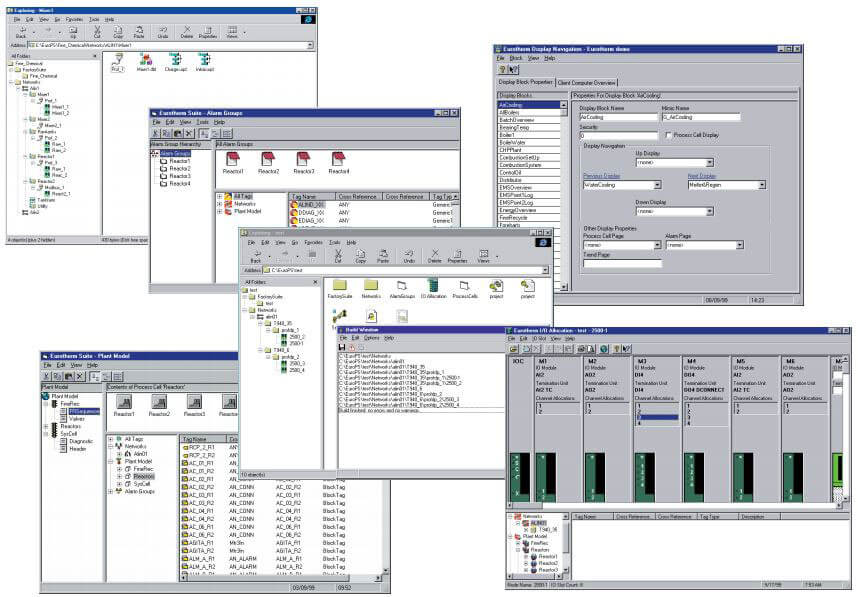Viewport: 858px width, 597px height.
Task: Click the Previous Display link
Action: tap(602, 176)
